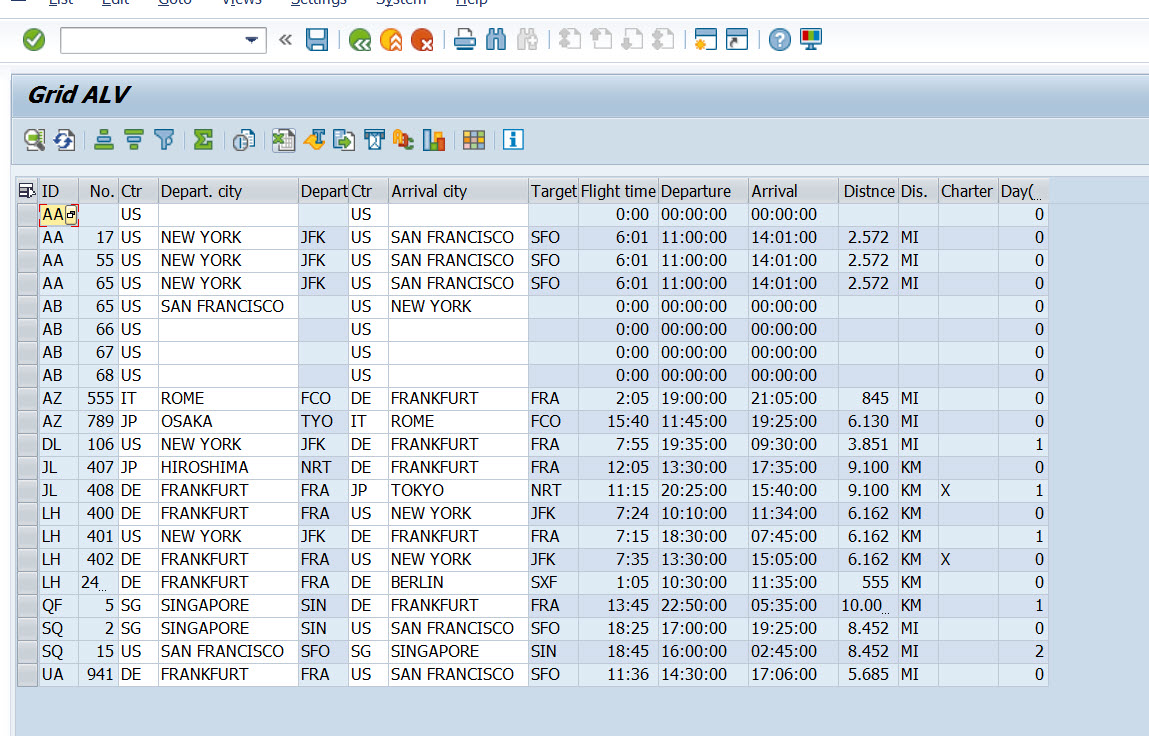Image resolution: width=1149 pixels, height=736 pixels.
Task: Show details with the magnifier icon
Action: click(x=34, y=140)
